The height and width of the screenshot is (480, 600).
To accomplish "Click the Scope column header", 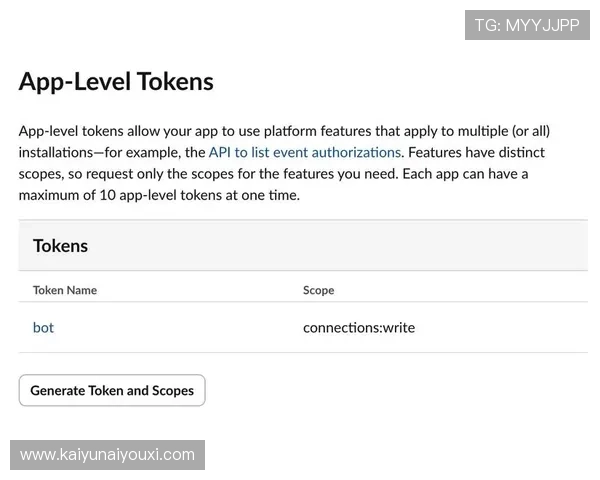I will (x=318, y=290).
